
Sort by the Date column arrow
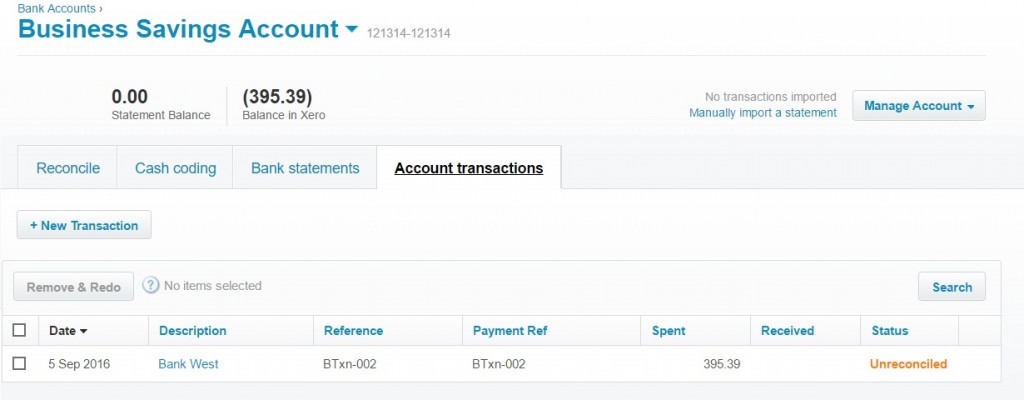[84, 331]
